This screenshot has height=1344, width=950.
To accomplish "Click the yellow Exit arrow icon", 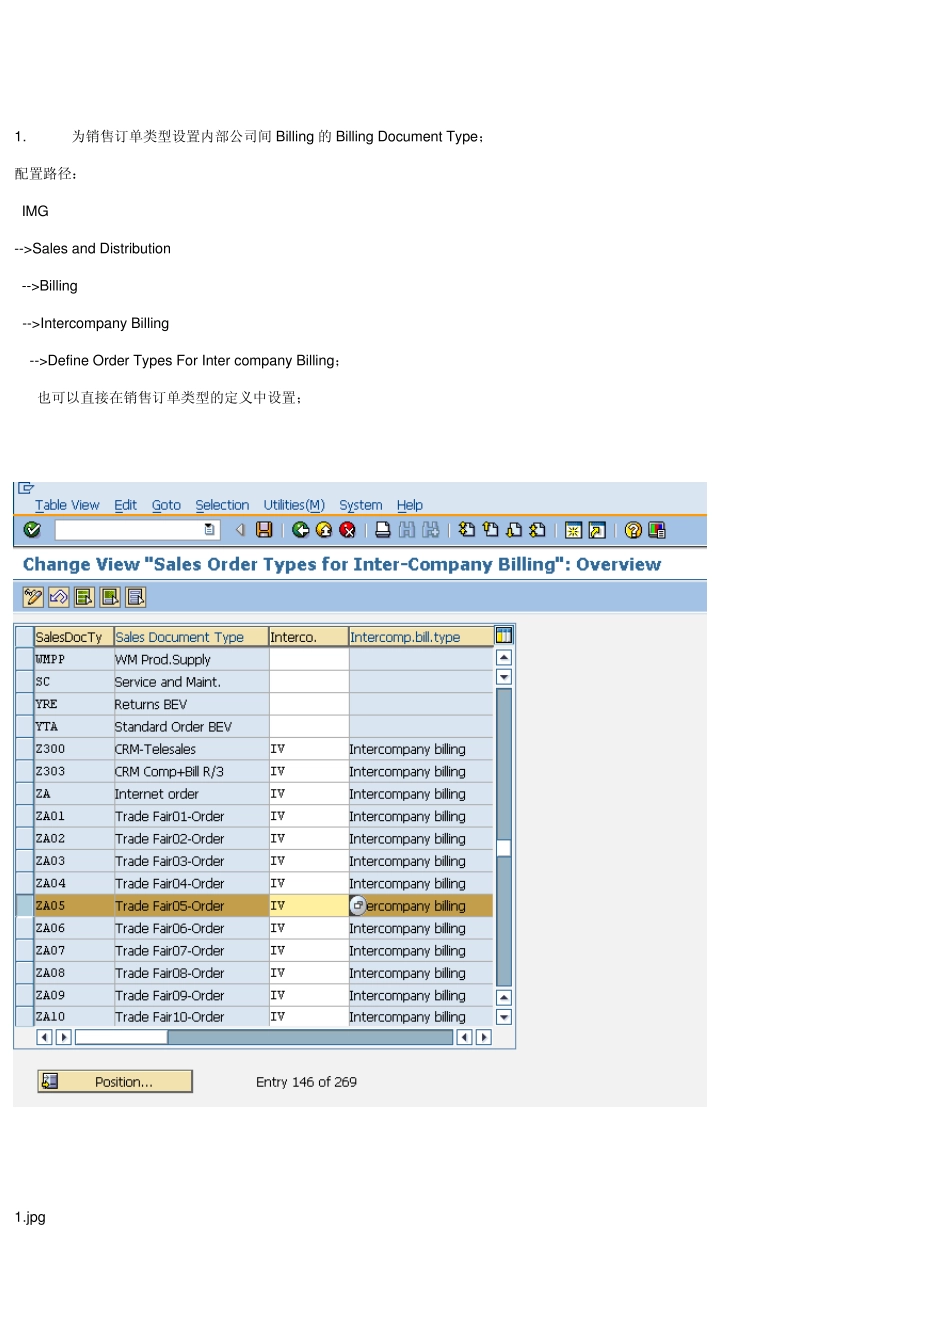I will (324, 530).
